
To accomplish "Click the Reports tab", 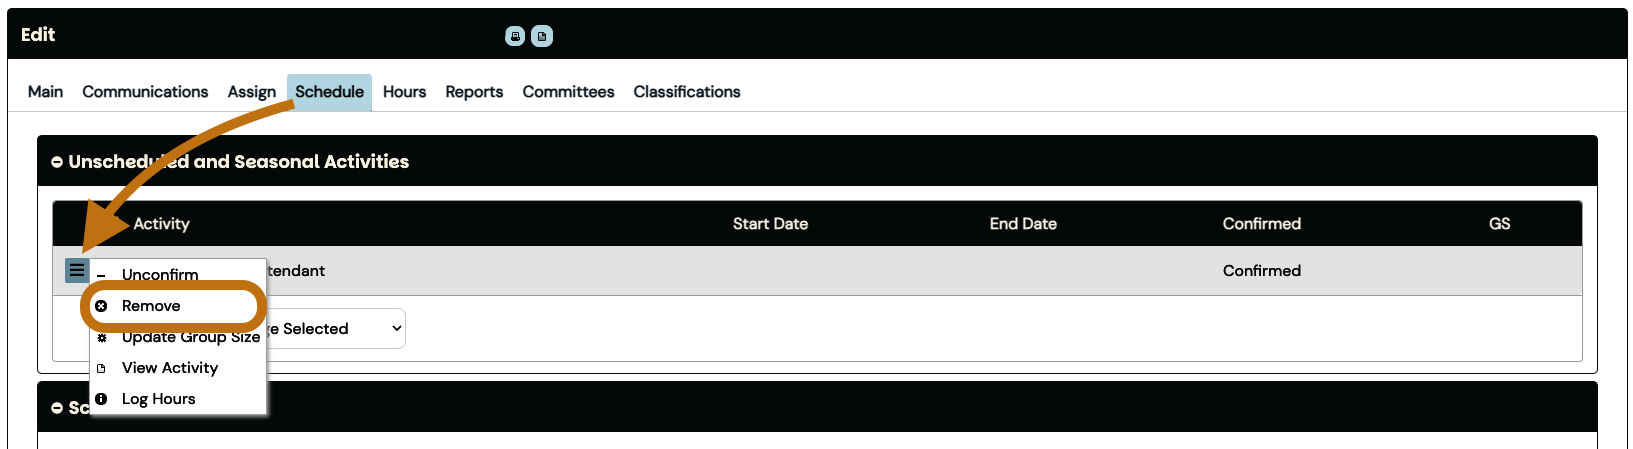I will pyautogui.click(x=474, y=92).
